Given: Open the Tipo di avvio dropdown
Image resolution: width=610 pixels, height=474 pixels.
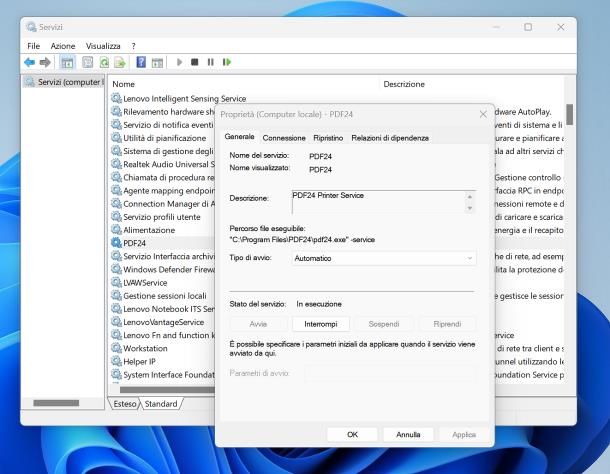Looking at the screenshot, I should (x=384, y=258).
